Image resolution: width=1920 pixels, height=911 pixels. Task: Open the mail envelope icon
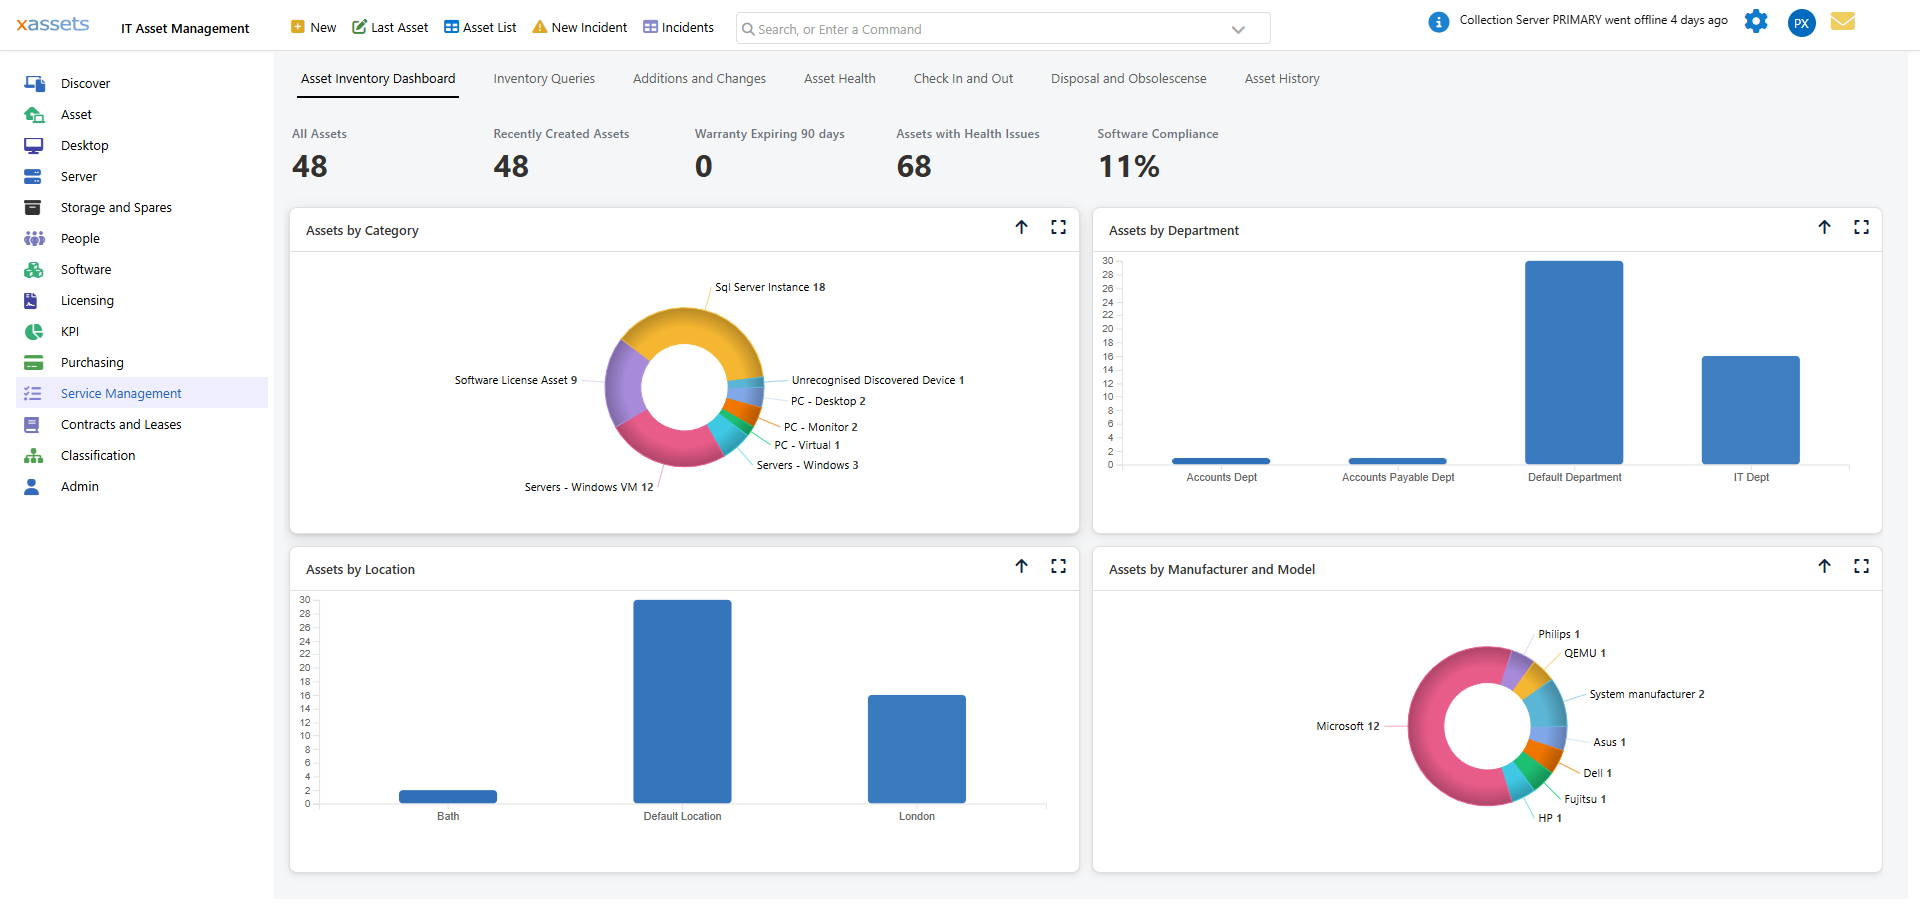[x=1842, y=22]
